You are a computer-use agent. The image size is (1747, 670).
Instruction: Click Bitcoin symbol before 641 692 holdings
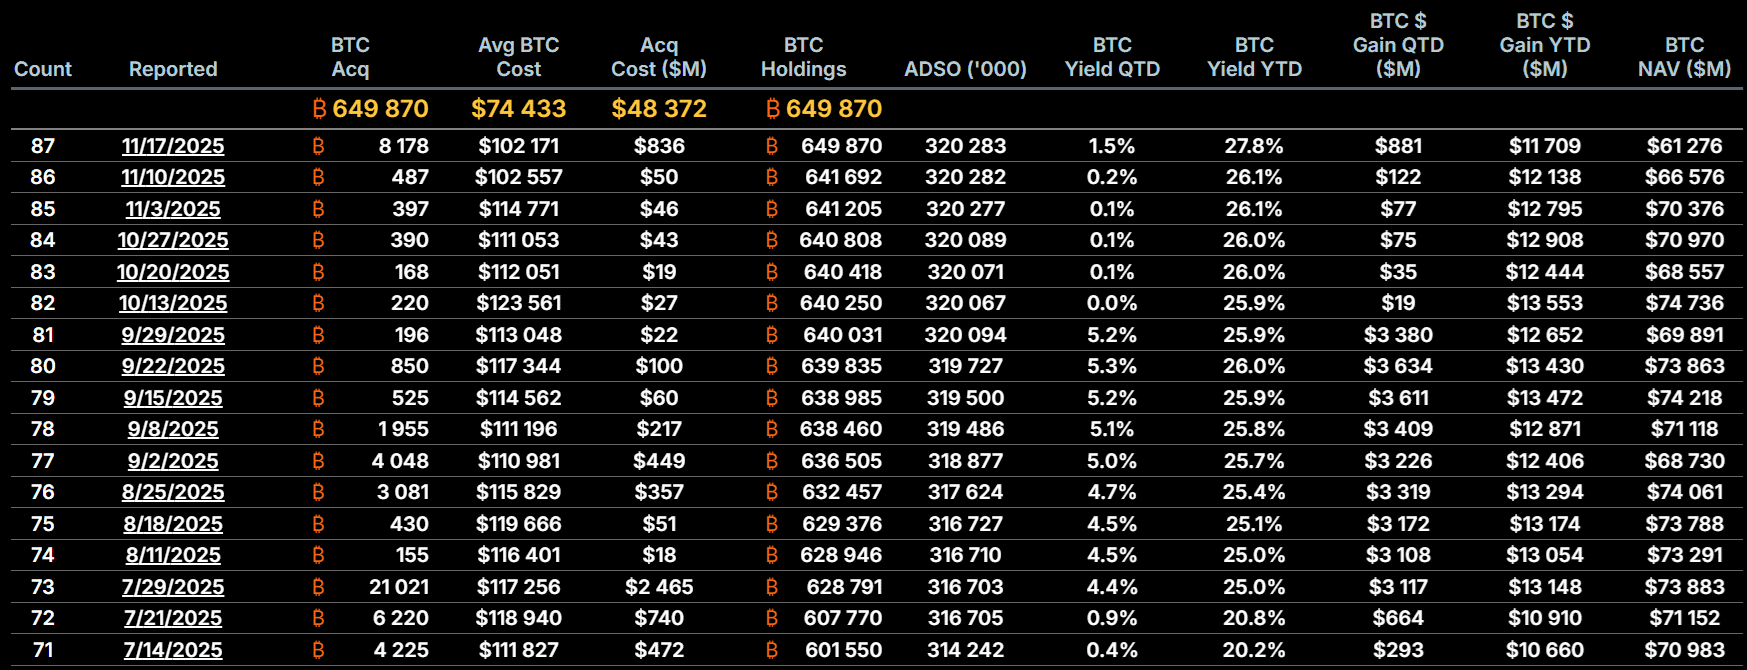pyautogui.click(x=771, y=177)
